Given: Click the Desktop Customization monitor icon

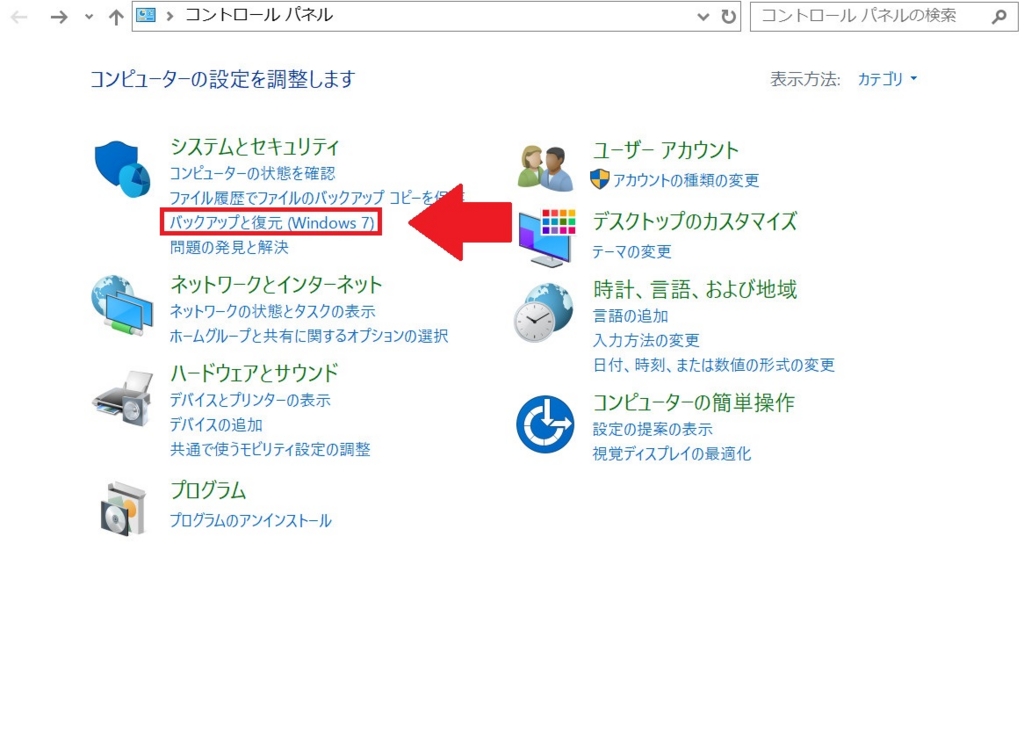Looking at the screenshot, I should tap(547, 238).
